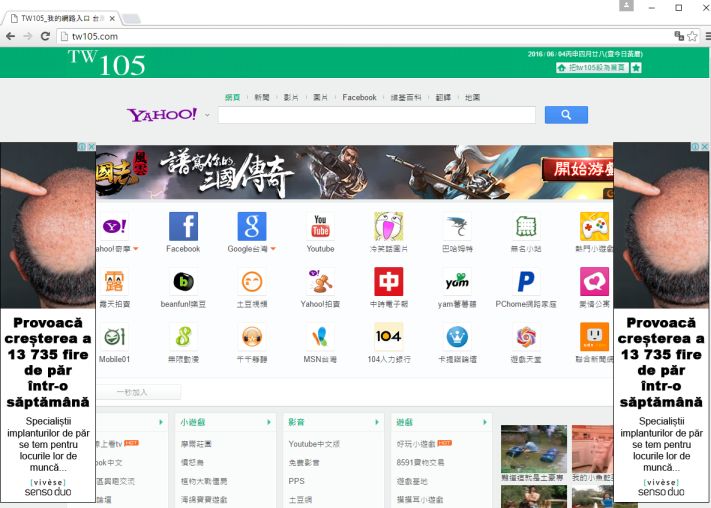
Task: Click the translate icon in the address bar
Action: (679, 36)
